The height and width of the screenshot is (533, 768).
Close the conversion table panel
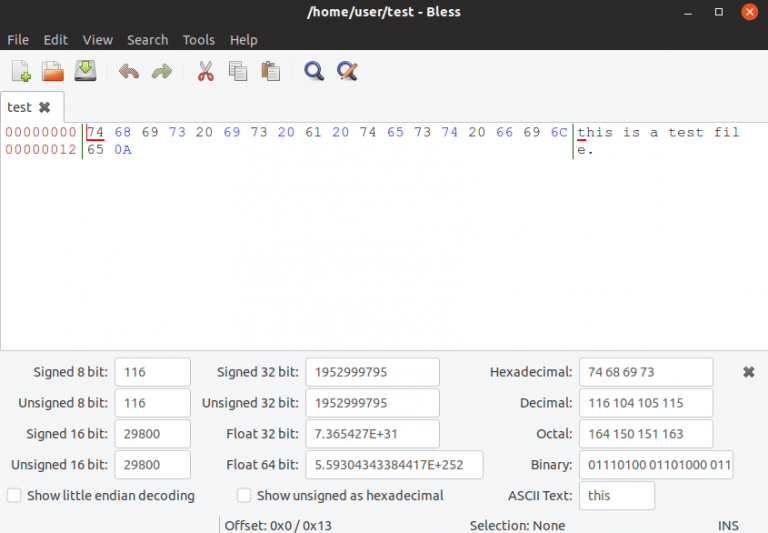[748, 372]
